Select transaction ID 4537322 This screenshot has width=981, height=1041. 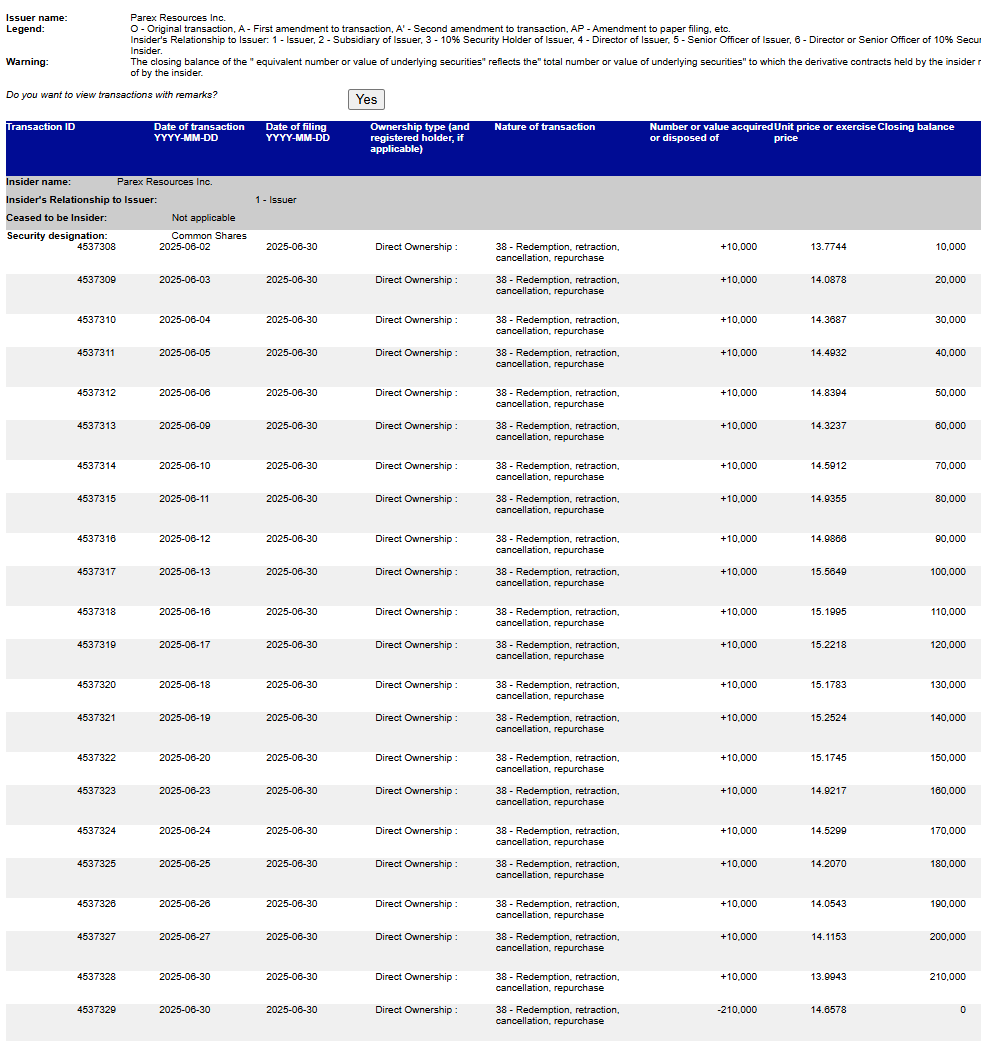tap(96, 758)
